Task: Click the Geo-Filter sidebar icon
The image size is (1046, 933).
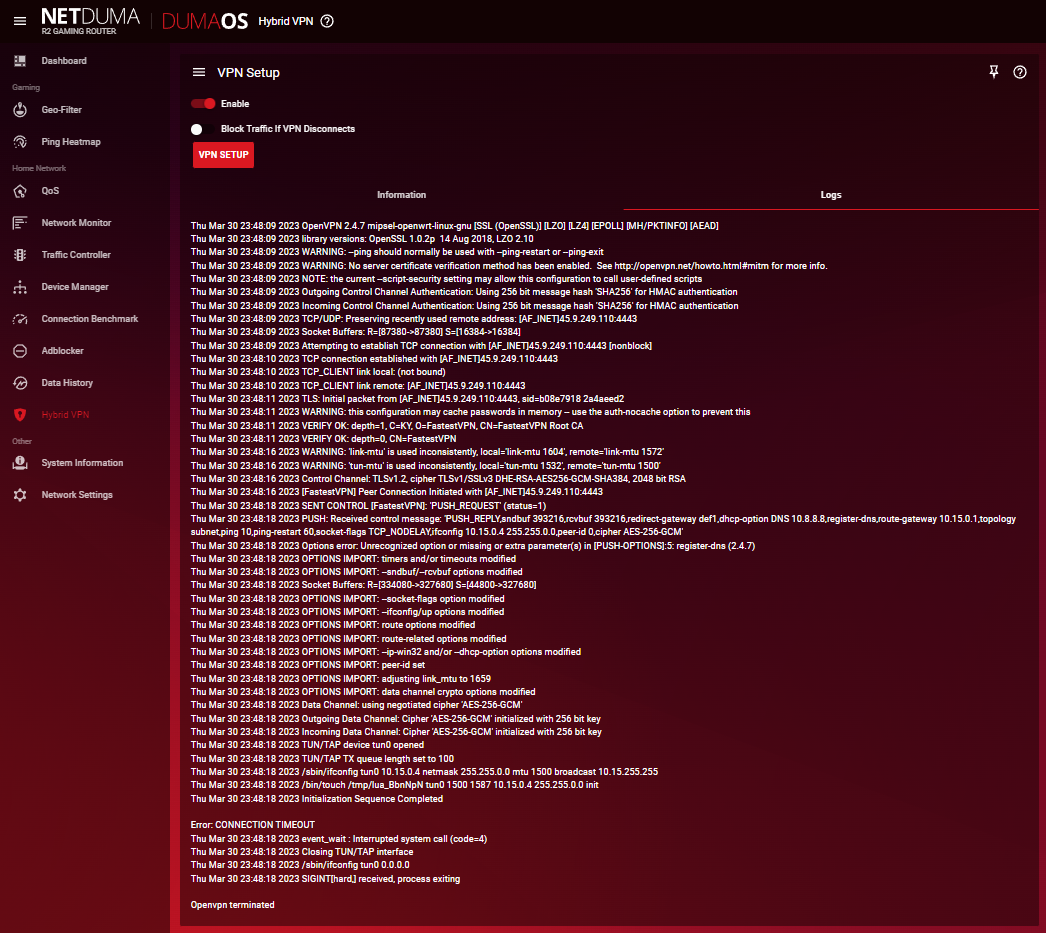Action: 20,110
